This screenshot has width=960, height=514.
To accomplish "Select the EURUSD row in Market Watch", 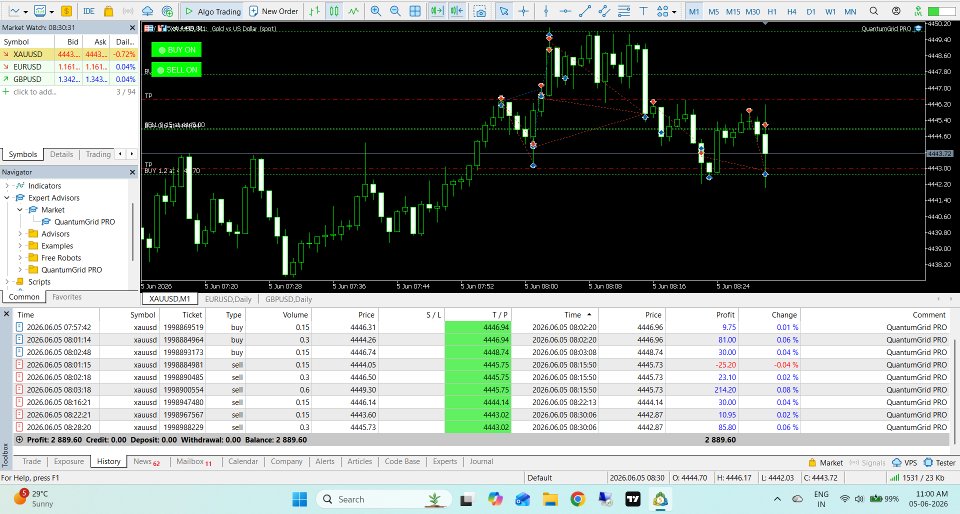I will click(69, 67).
